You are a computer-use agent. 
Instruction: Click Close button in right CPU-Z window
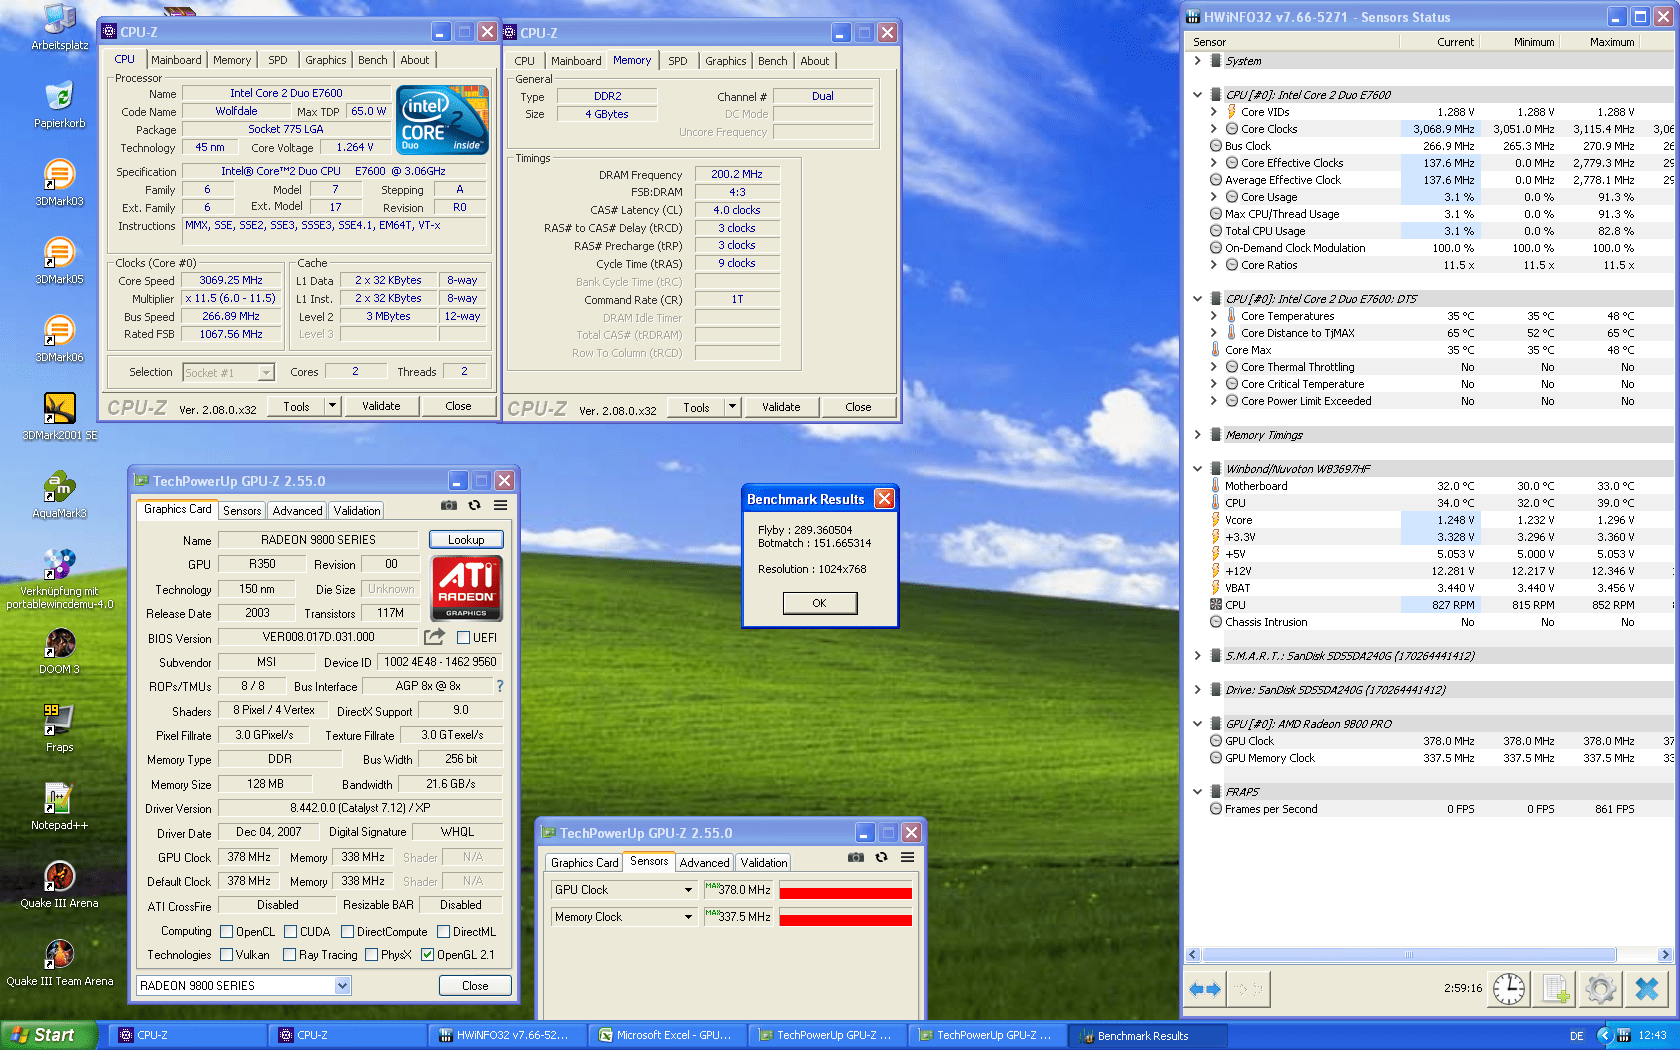coord(858,407)
